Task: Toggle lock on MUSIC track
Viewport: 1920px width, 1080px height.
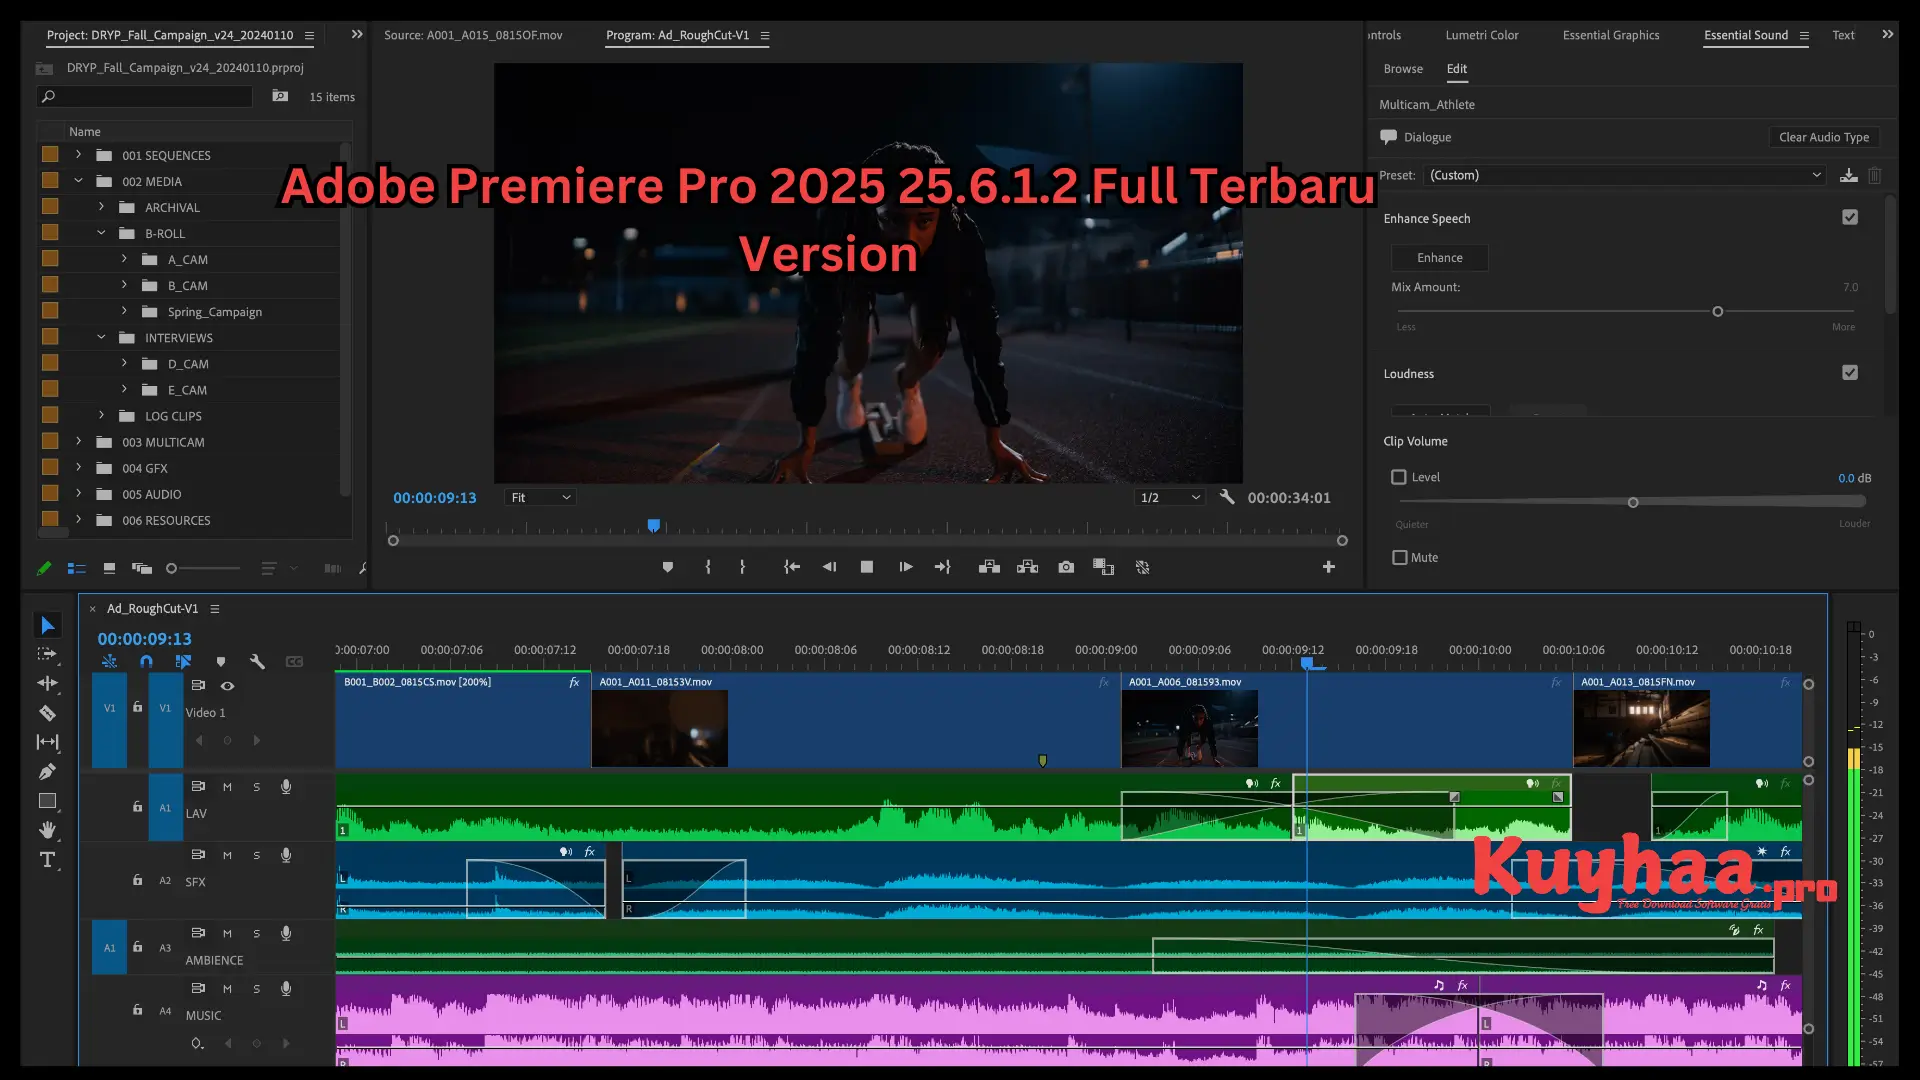Action: click(137, 1010)
